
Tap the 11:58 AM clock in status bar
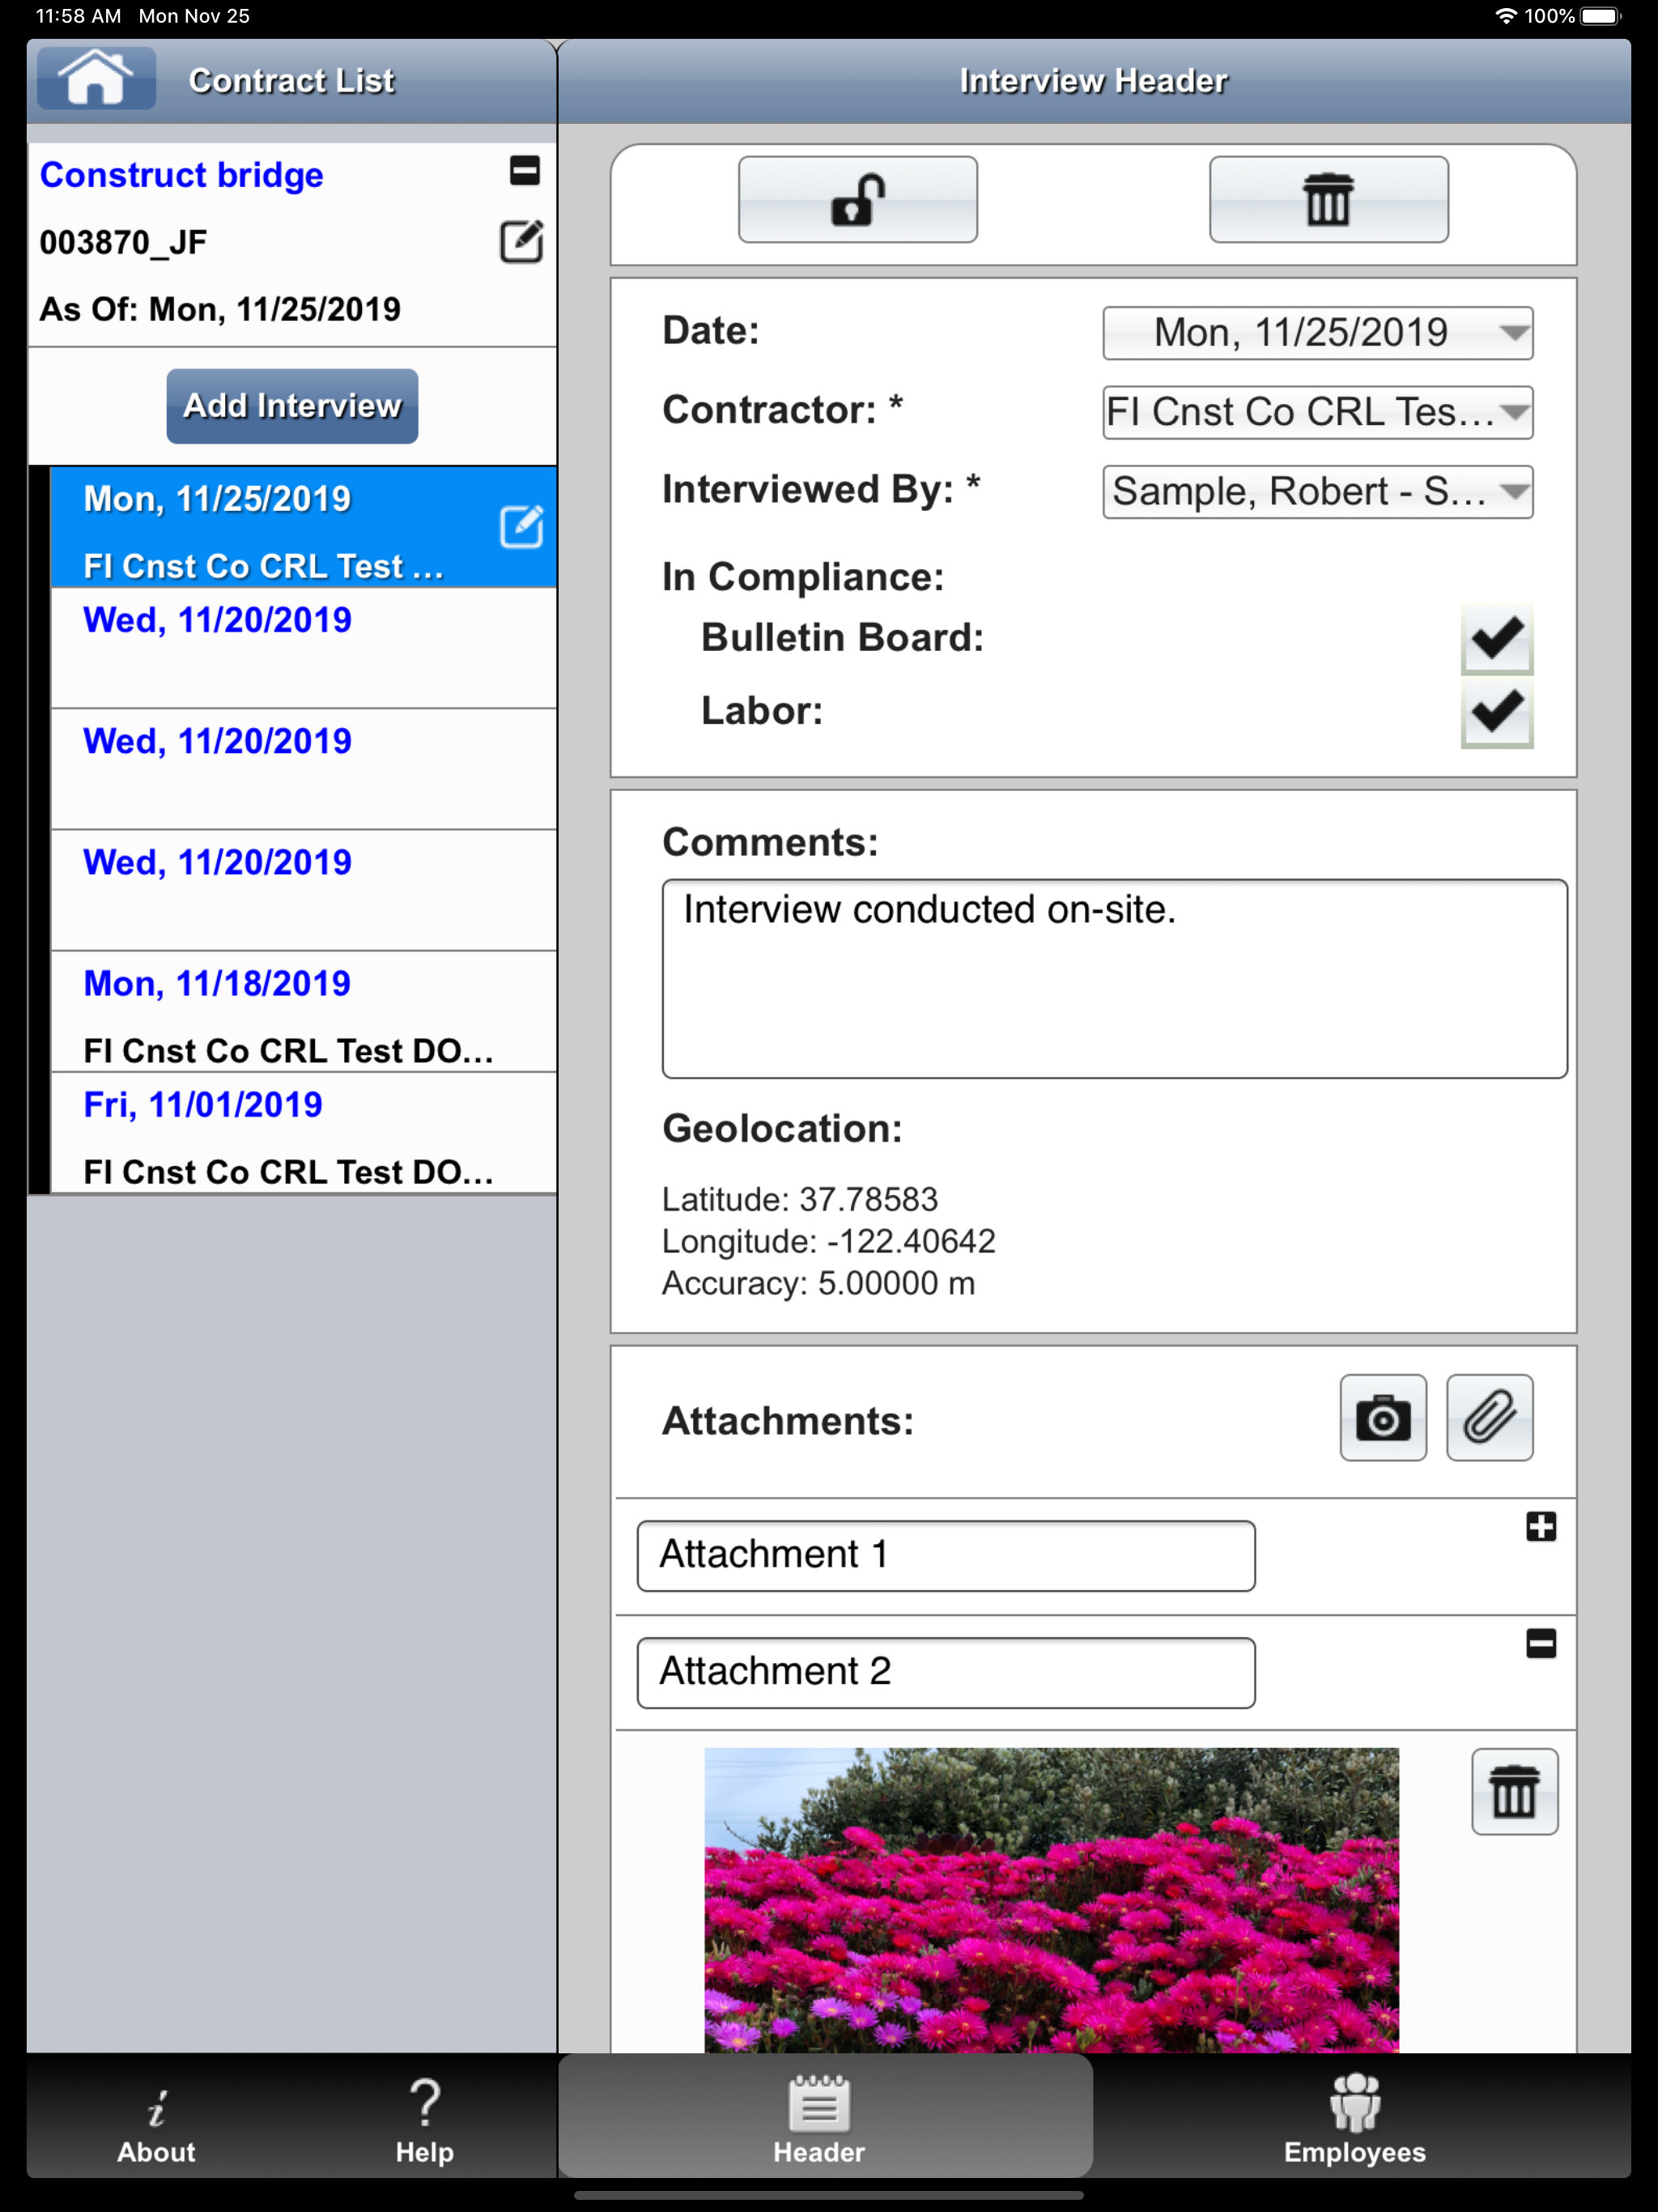78,16
